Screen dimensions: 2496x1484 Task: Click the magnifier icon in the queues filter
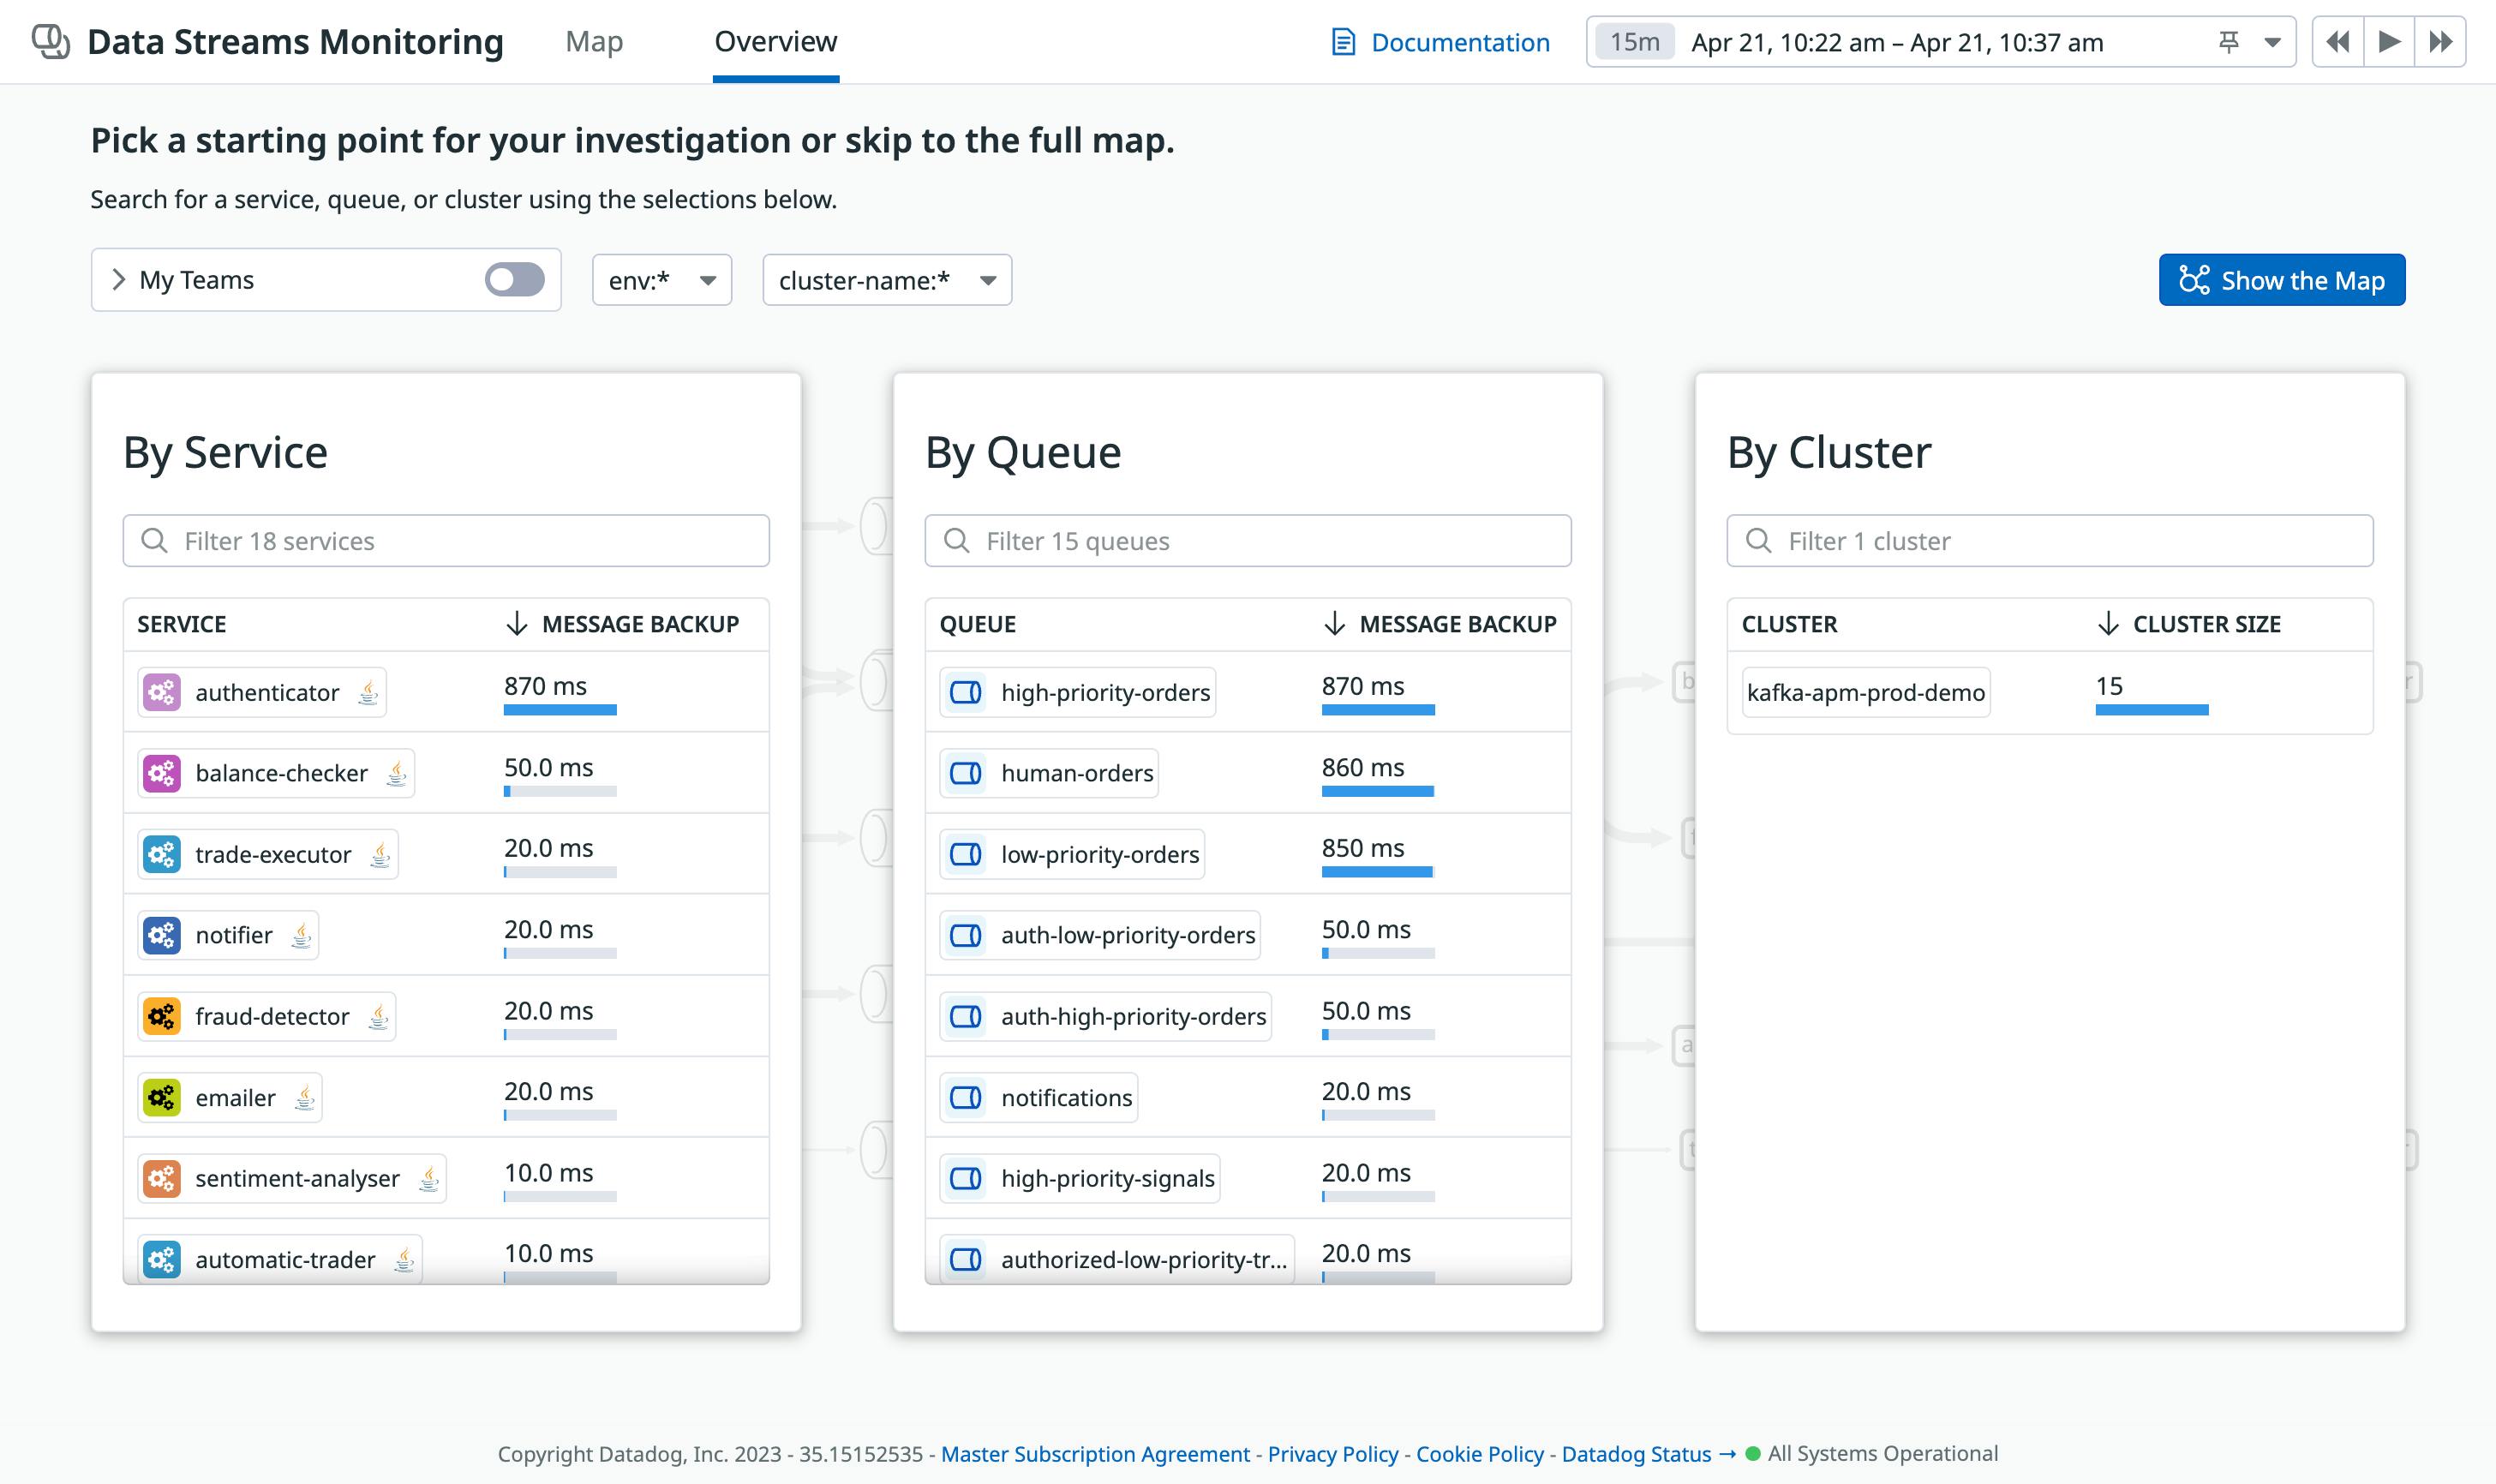(x=957, y=540)
